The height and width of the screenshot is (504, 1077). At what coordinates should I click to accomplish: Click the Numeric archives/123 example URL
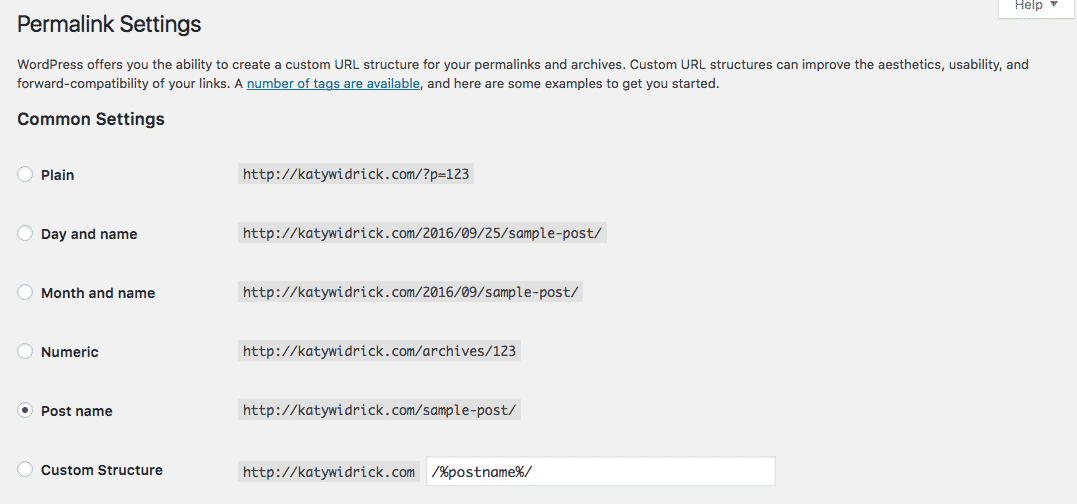[380, 352]
